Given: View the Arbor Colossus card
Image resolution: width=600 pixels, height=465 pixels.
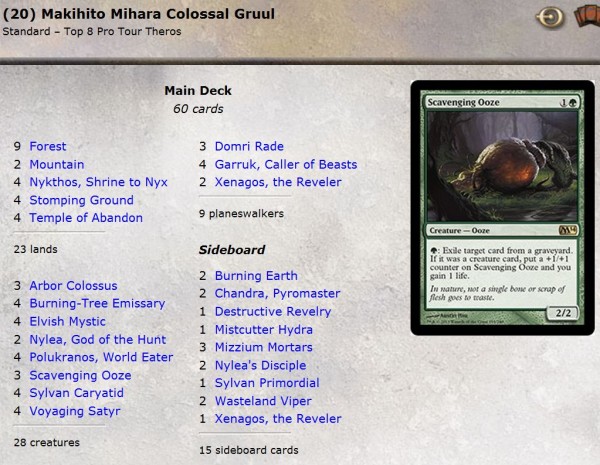Looking at the screenshot, I should point(73,286).
